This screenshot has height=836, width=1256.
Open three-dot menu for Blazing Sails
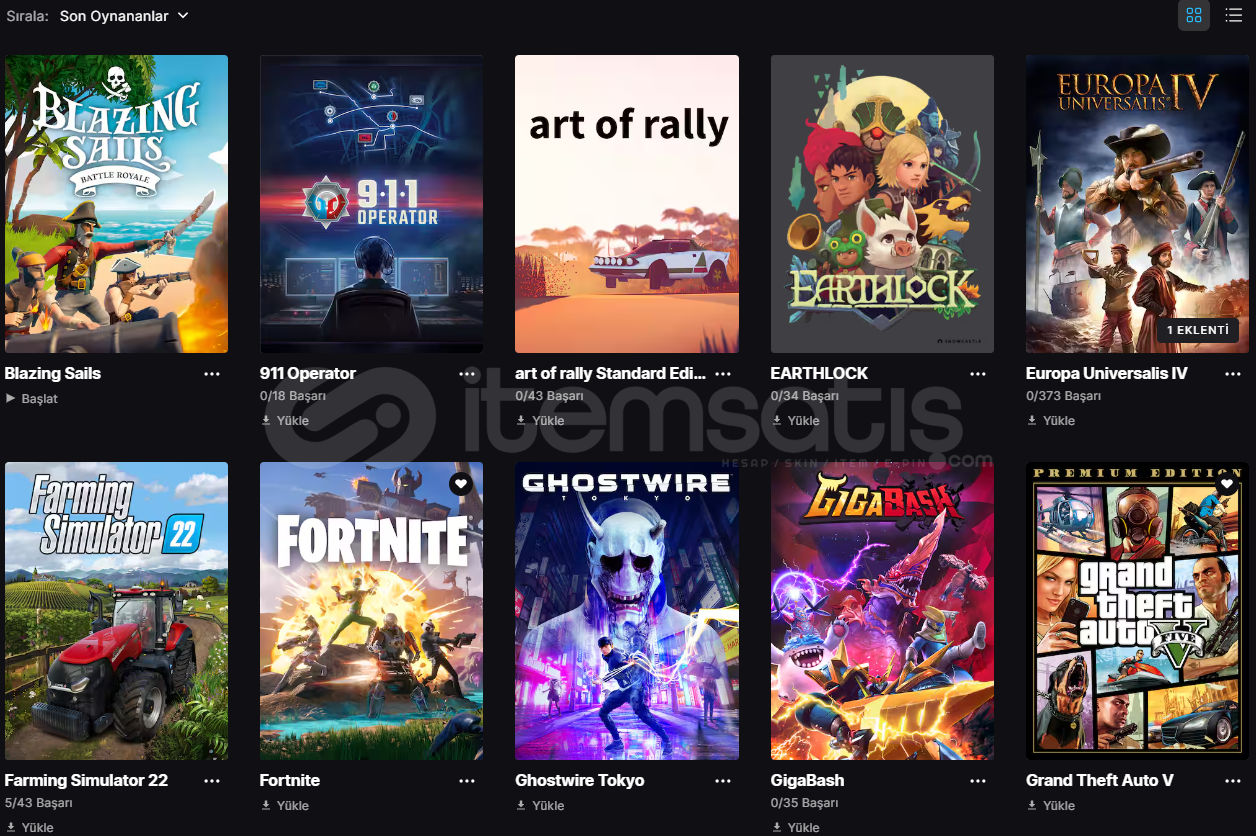pos(212,373)
